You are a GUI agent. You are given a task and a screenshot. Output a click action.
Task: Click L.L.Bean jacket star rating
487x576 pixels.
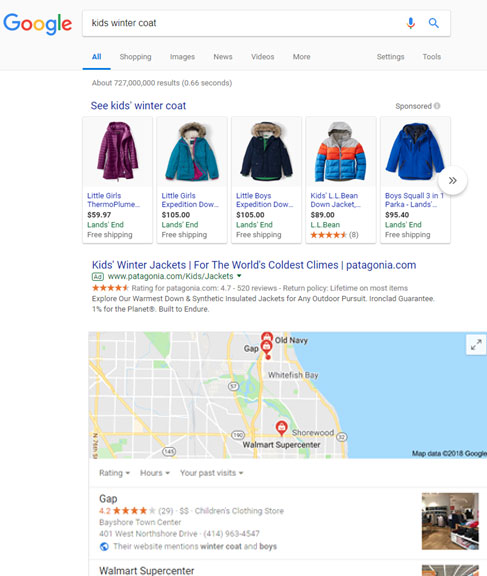328,235
